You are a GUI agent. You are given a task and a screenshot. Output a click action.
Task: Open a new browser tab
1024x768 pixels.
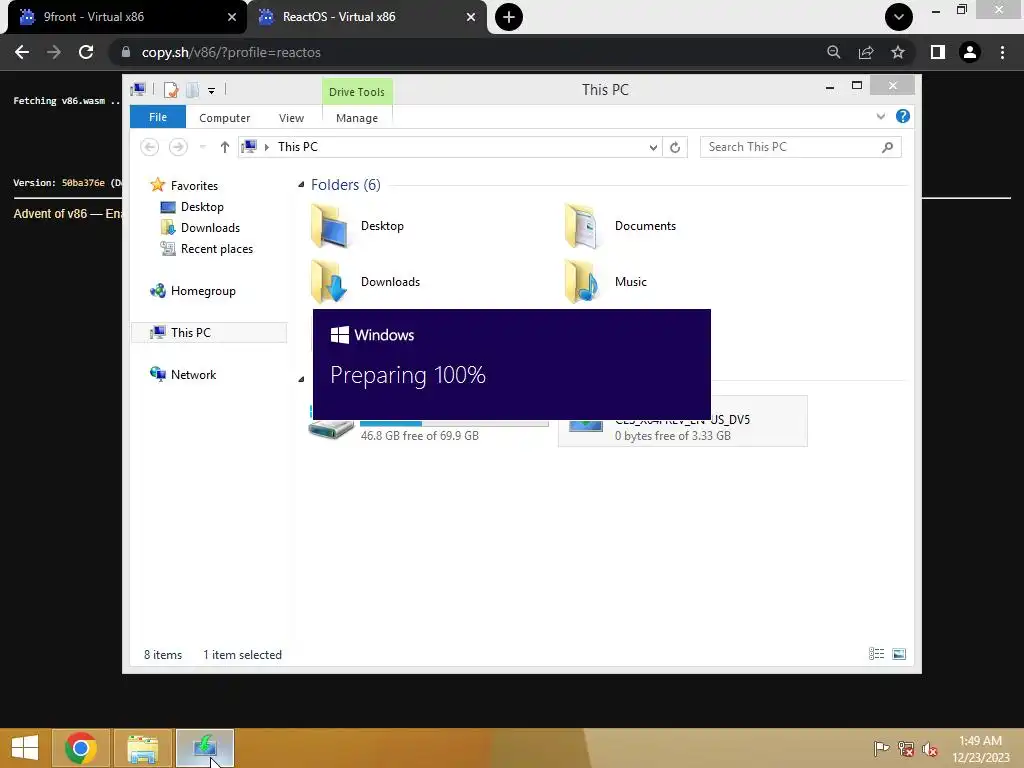pyautogui.click(x=509, y=17)
